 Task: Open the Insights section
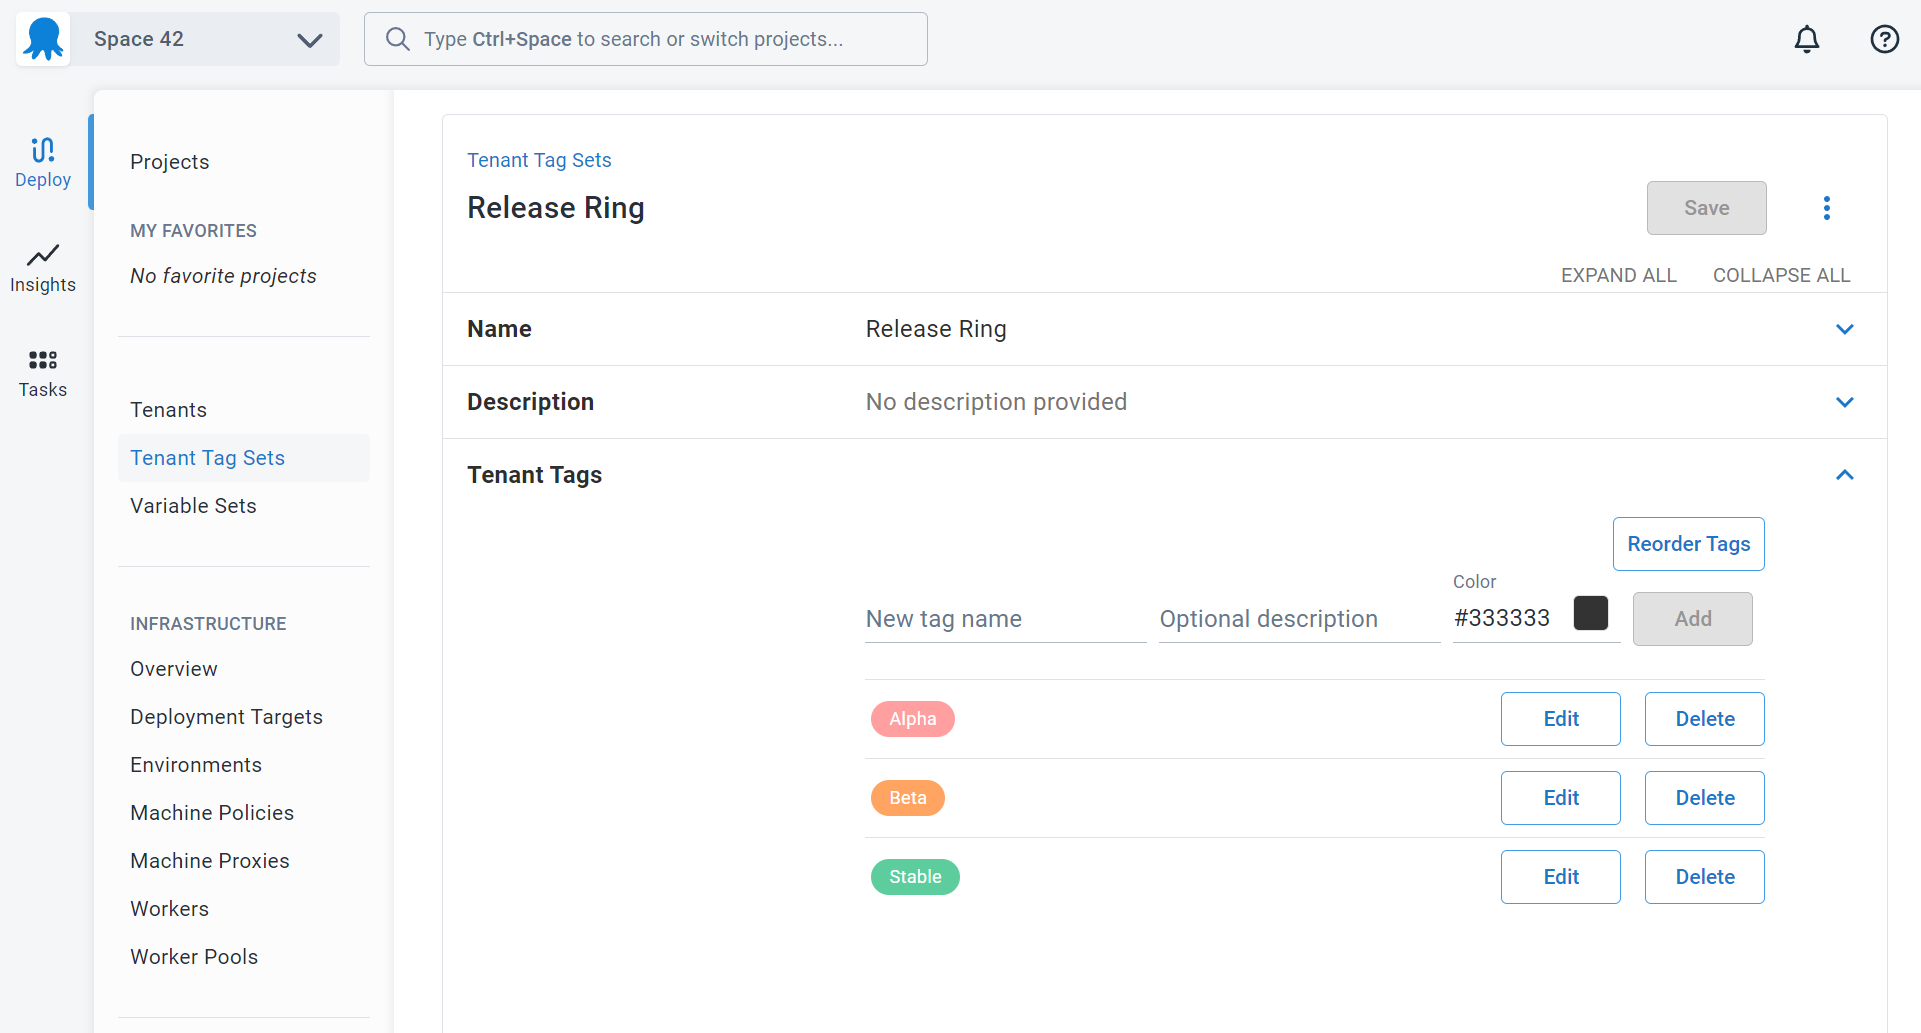click(43, 268)
